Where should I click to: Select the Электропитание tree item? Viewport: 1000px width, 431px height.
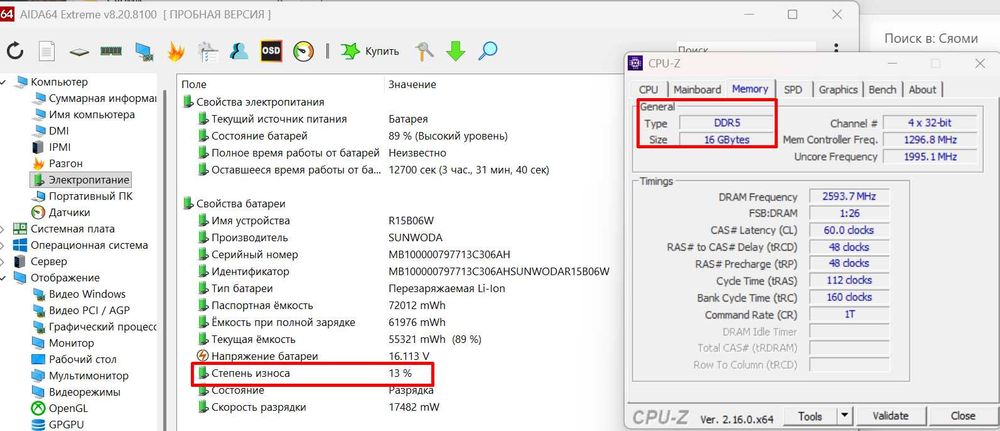click(x=80, y=180)
